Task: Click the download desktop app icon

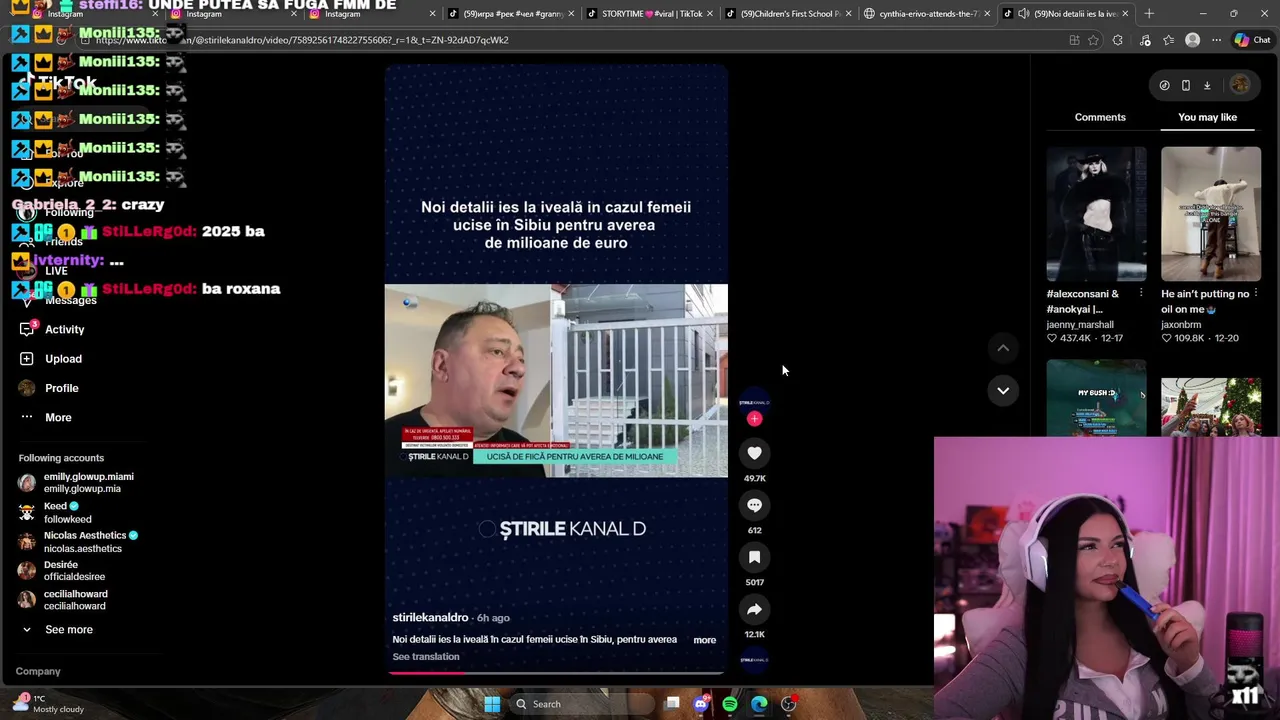Action: [x=1207, y=85]
